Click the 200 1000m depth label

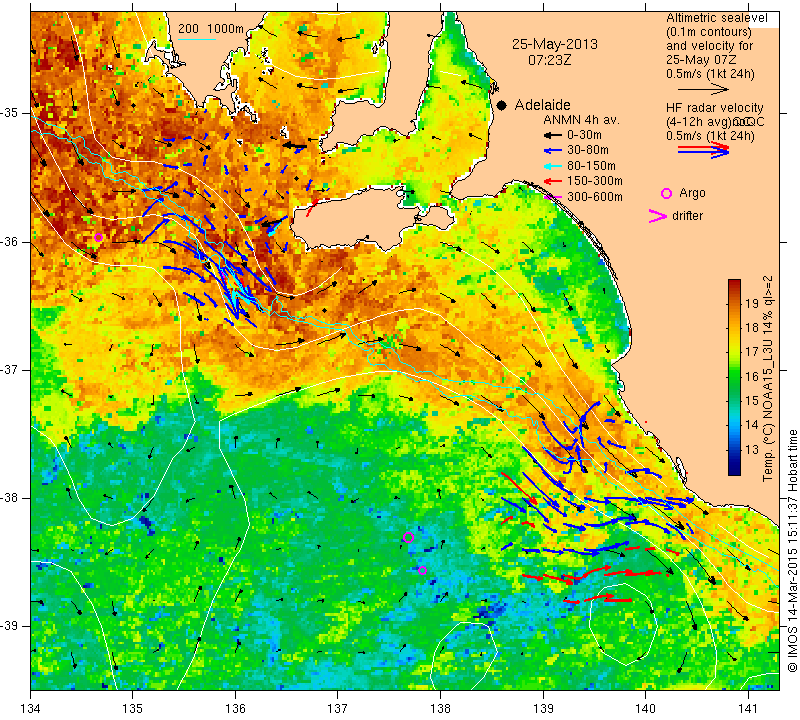211,29
